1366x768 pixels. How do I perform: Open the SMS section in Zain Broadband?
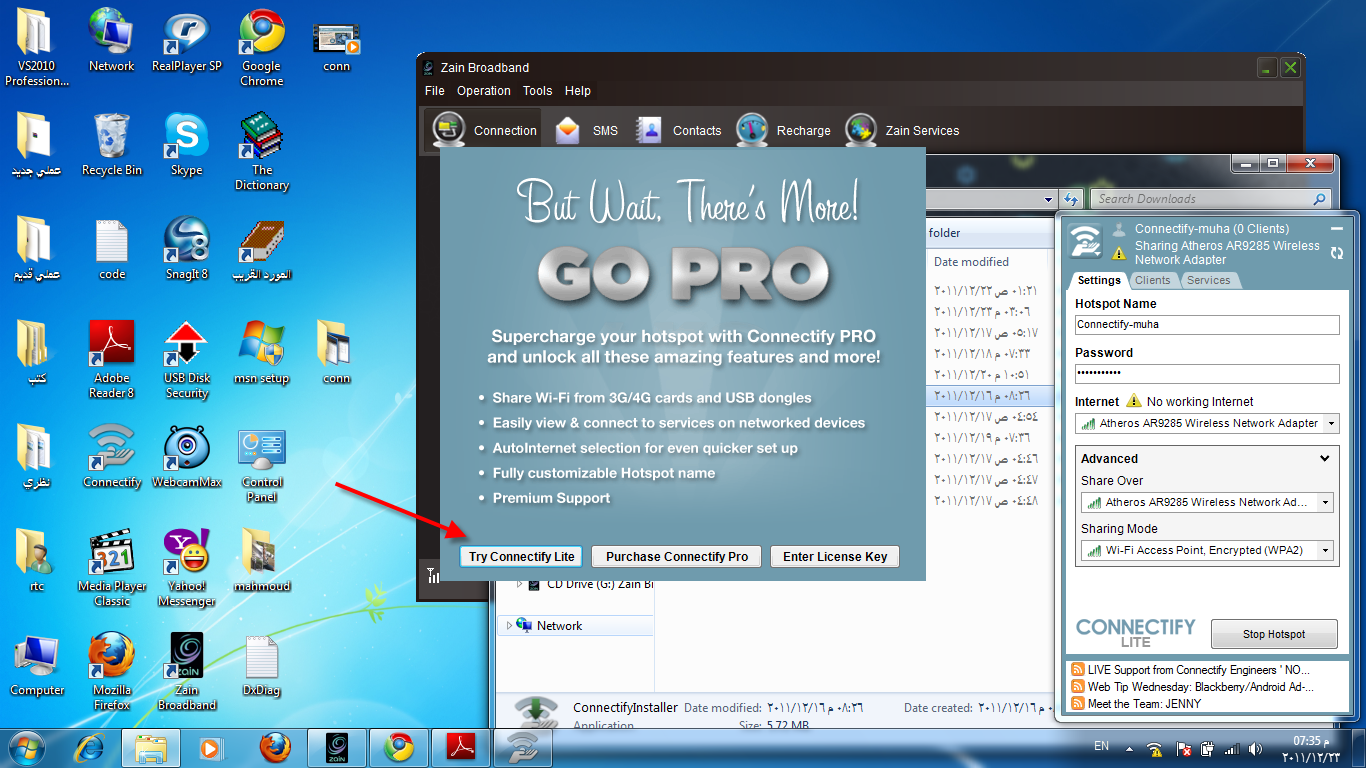pos(587,130)
